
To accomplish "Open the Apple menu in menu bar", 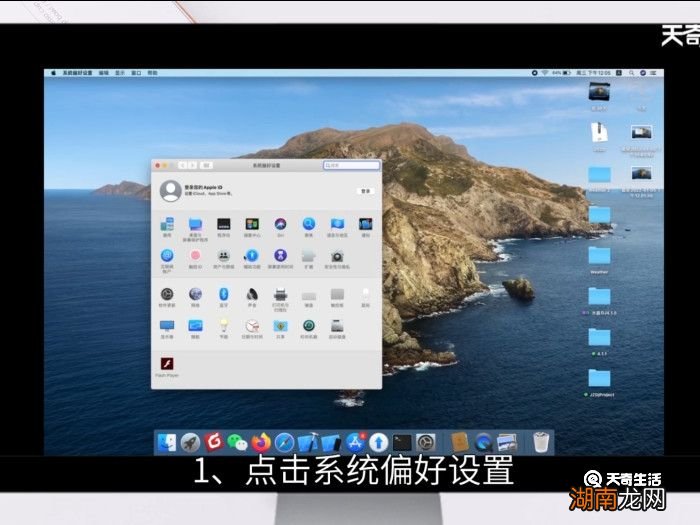I will pos(54,73).
